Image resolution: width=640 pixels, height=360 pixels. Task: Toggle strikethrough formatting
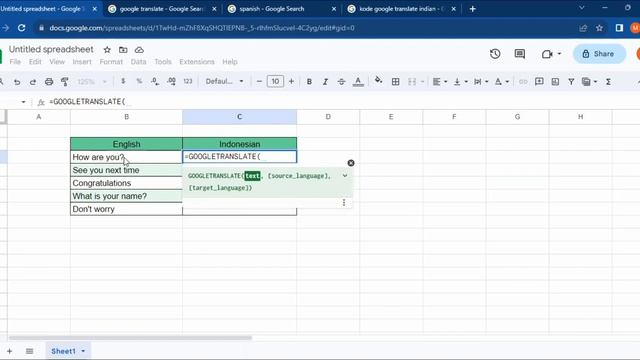[x=341, y=82]
